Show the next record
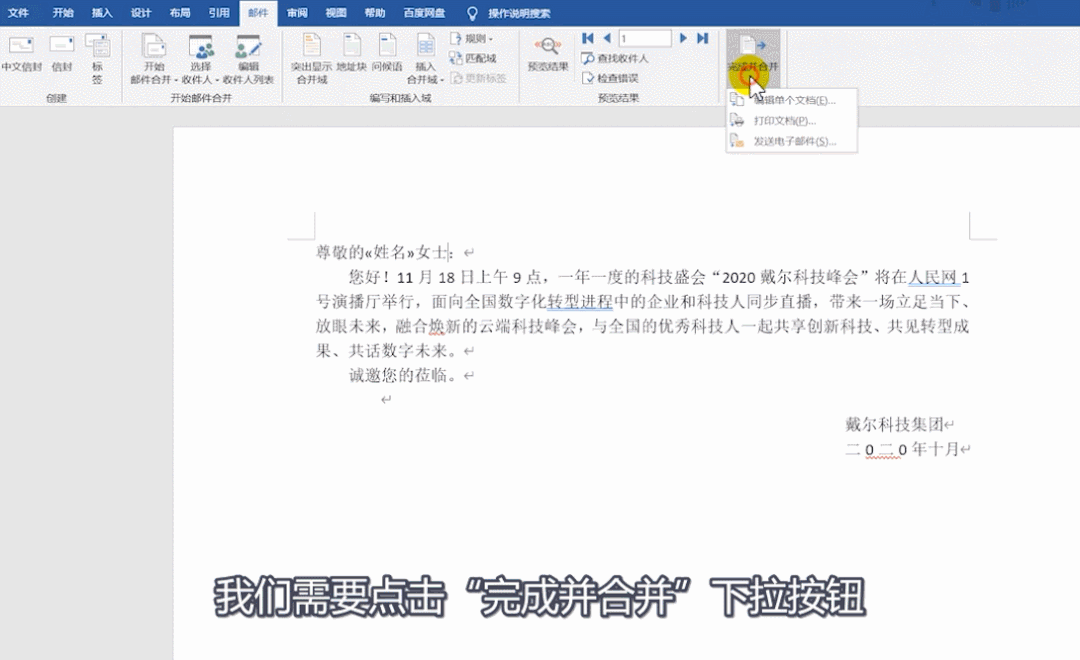Screen dimensions: 1080x660 (x=683, y=38)
